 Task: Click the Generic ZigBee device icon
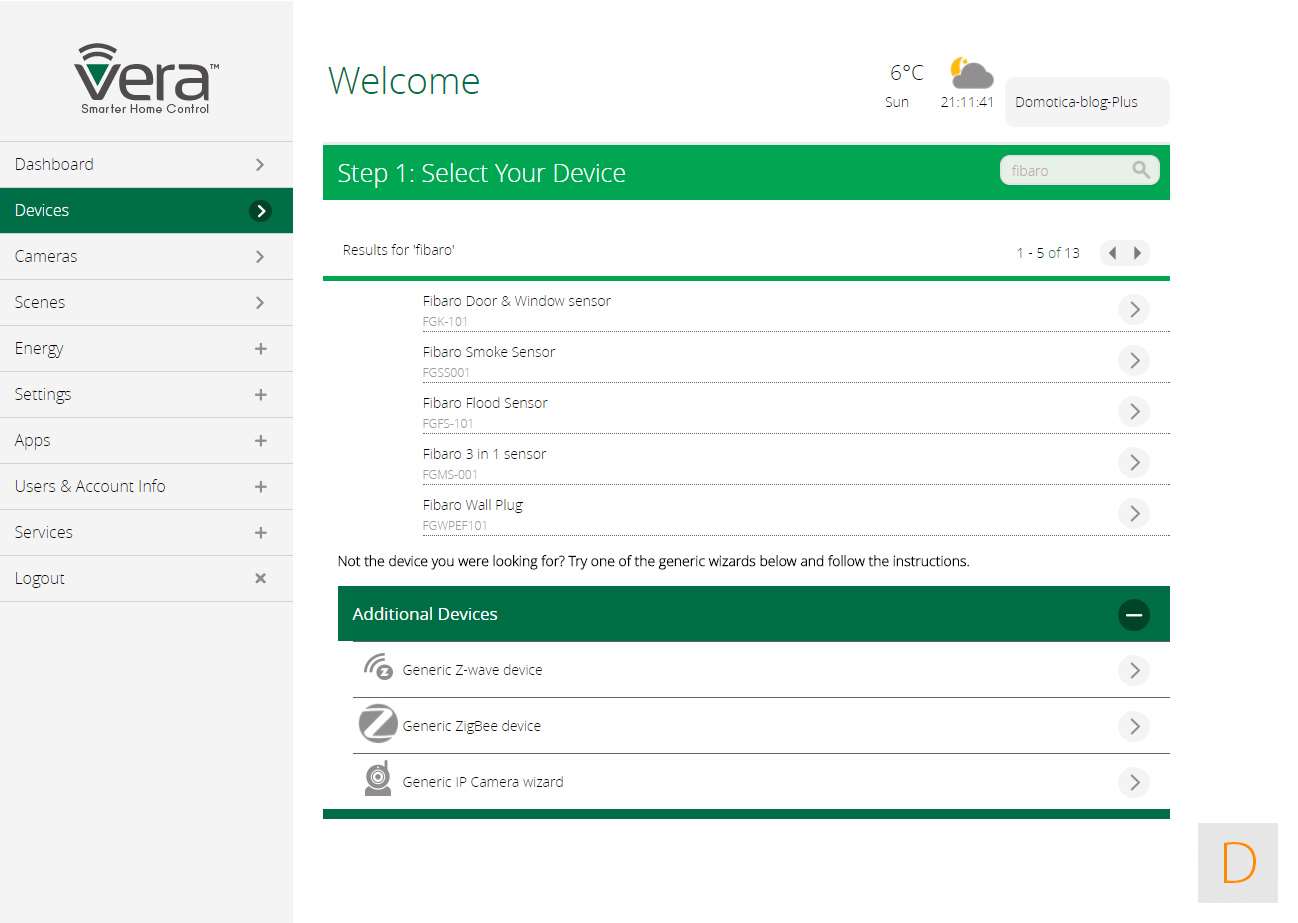[x=378, y=724]
